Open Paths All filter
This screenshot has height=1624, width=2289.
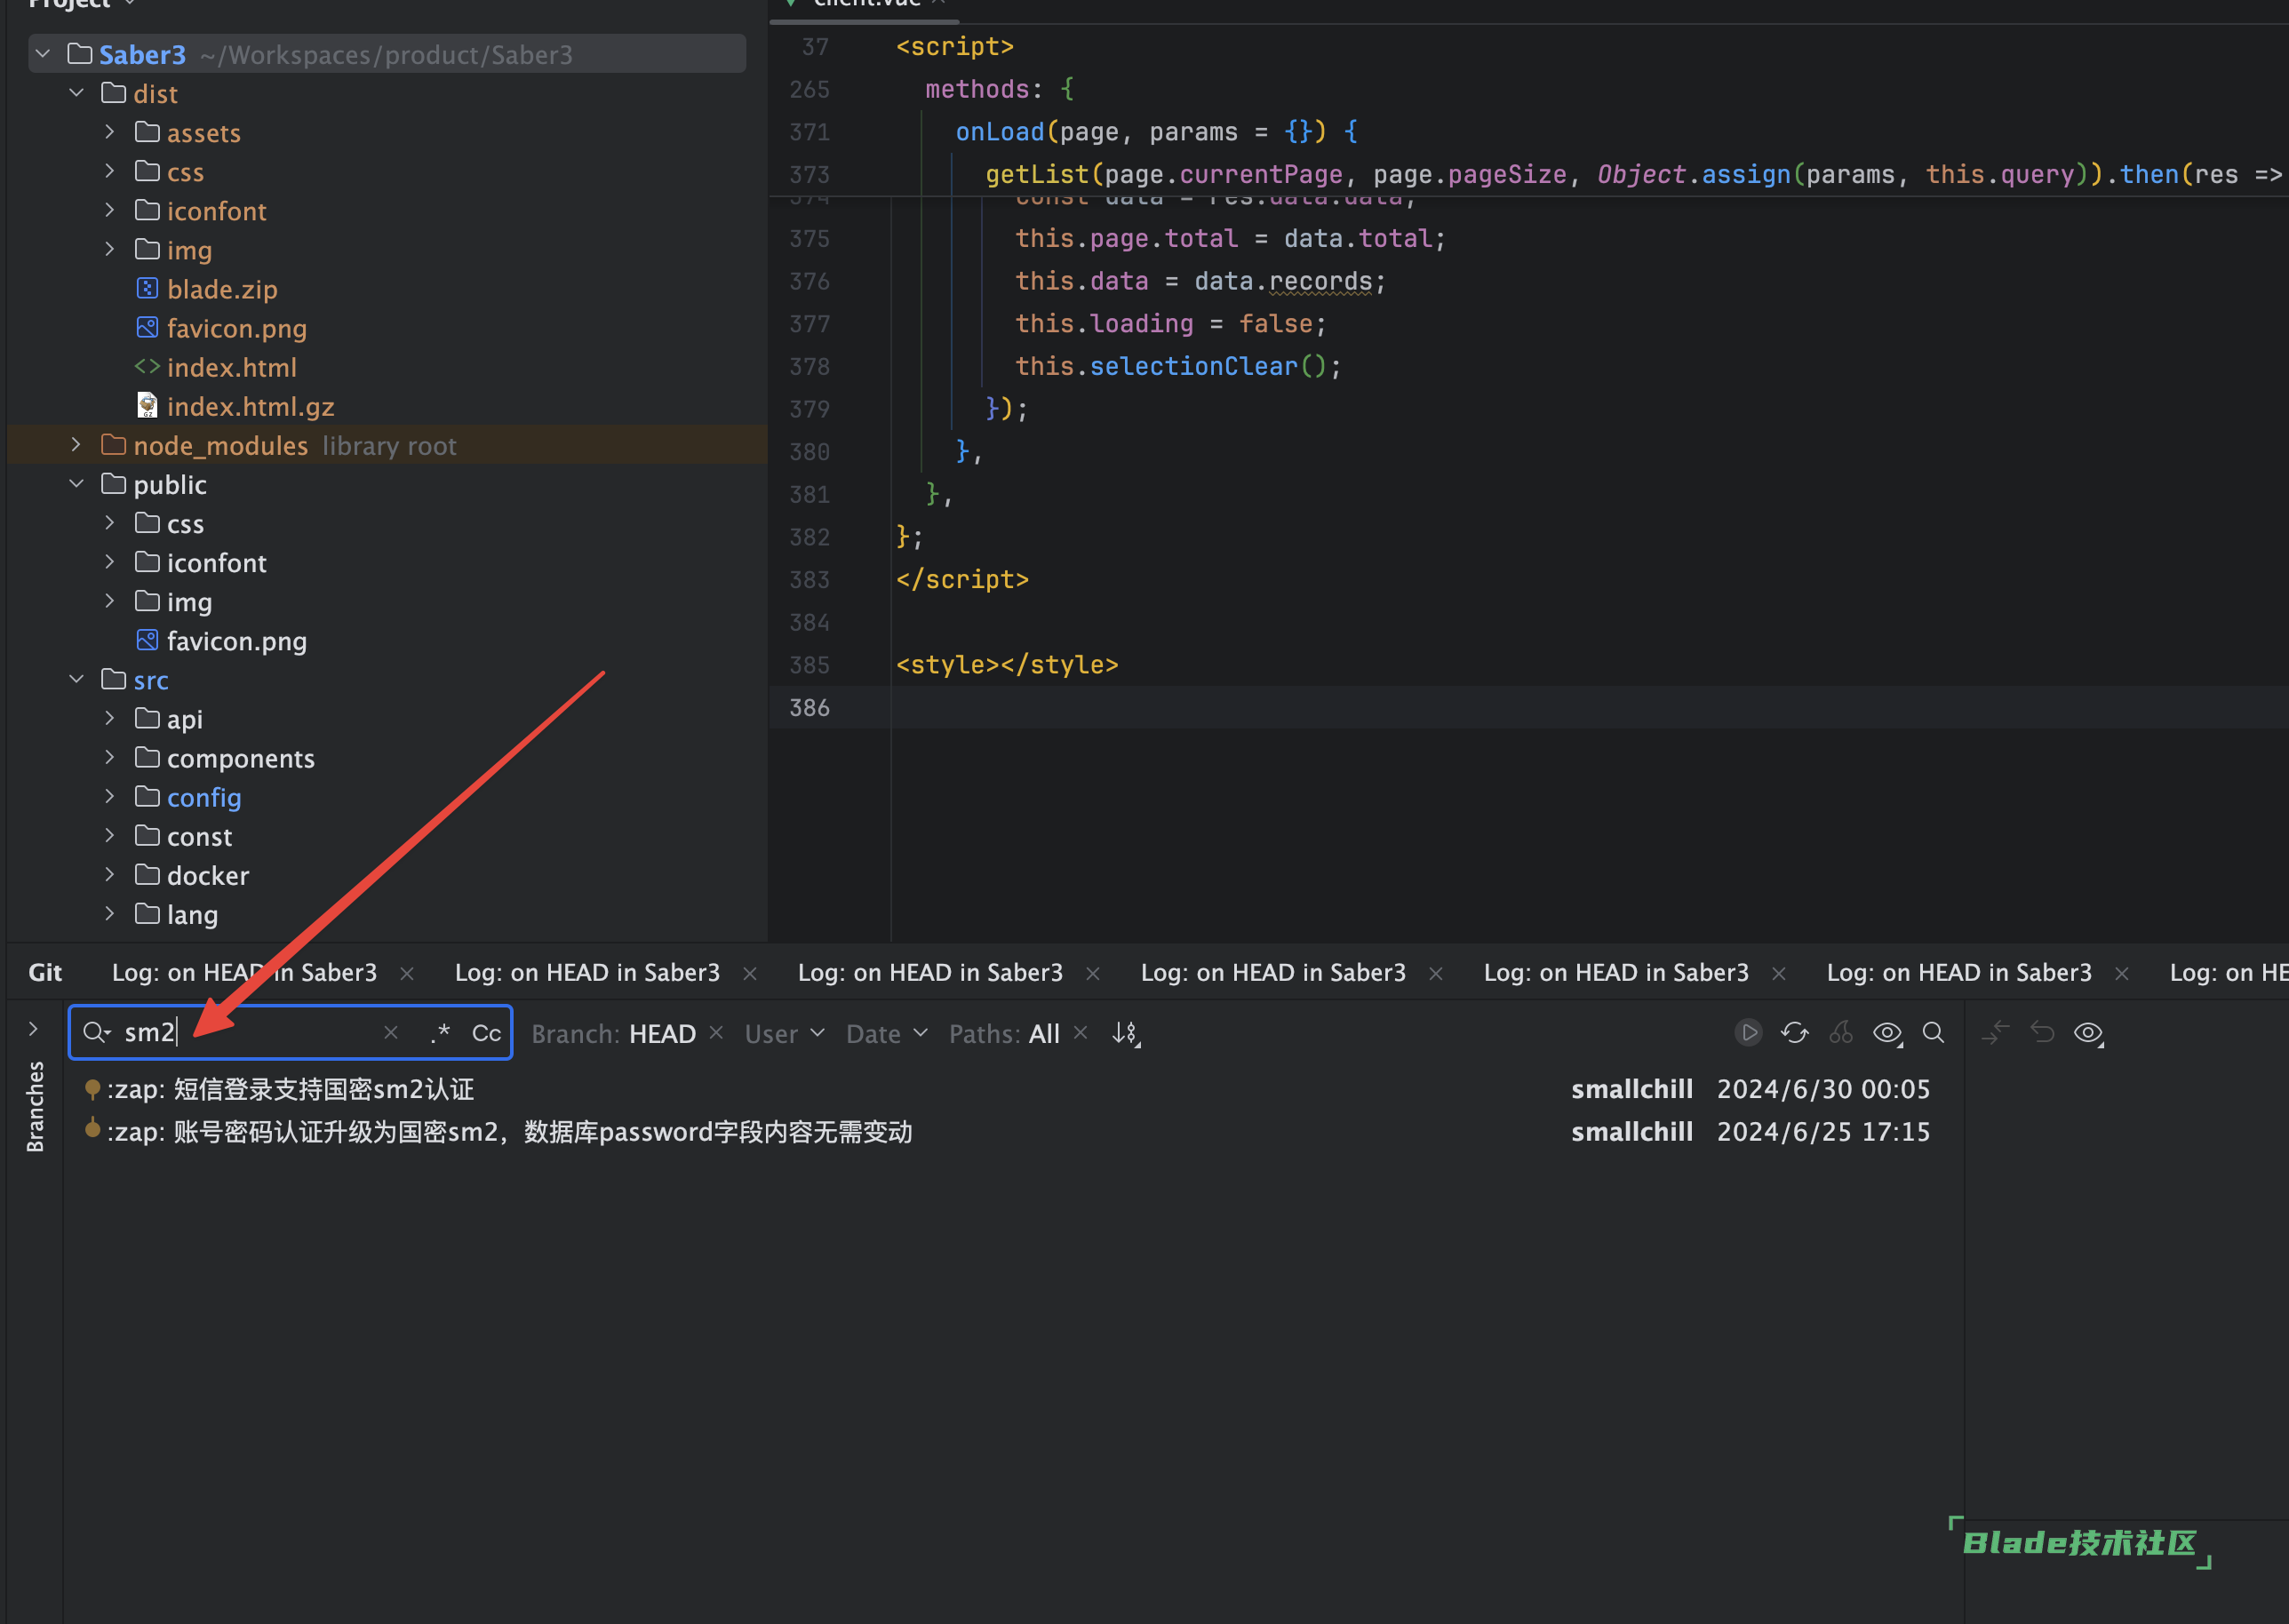pyautogui.click(x=1004, y=1033)
